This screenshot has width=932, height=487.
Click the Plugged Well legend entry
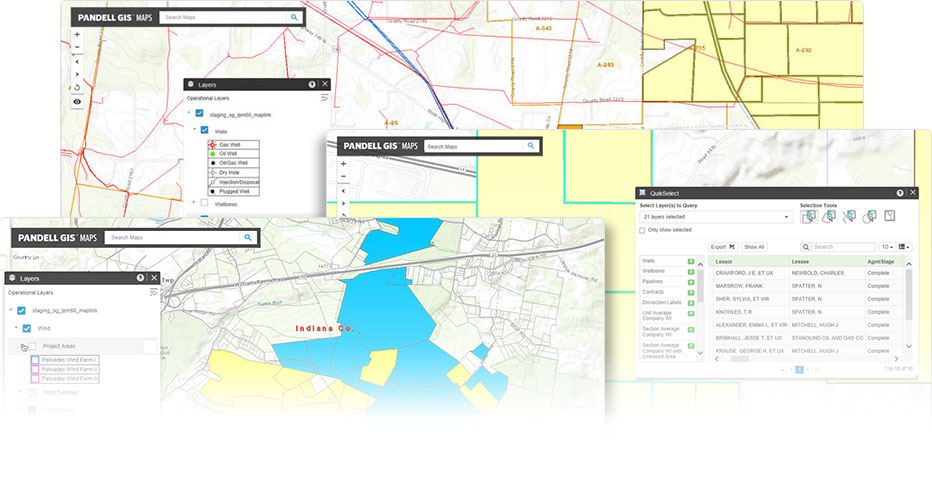(234, 191)
